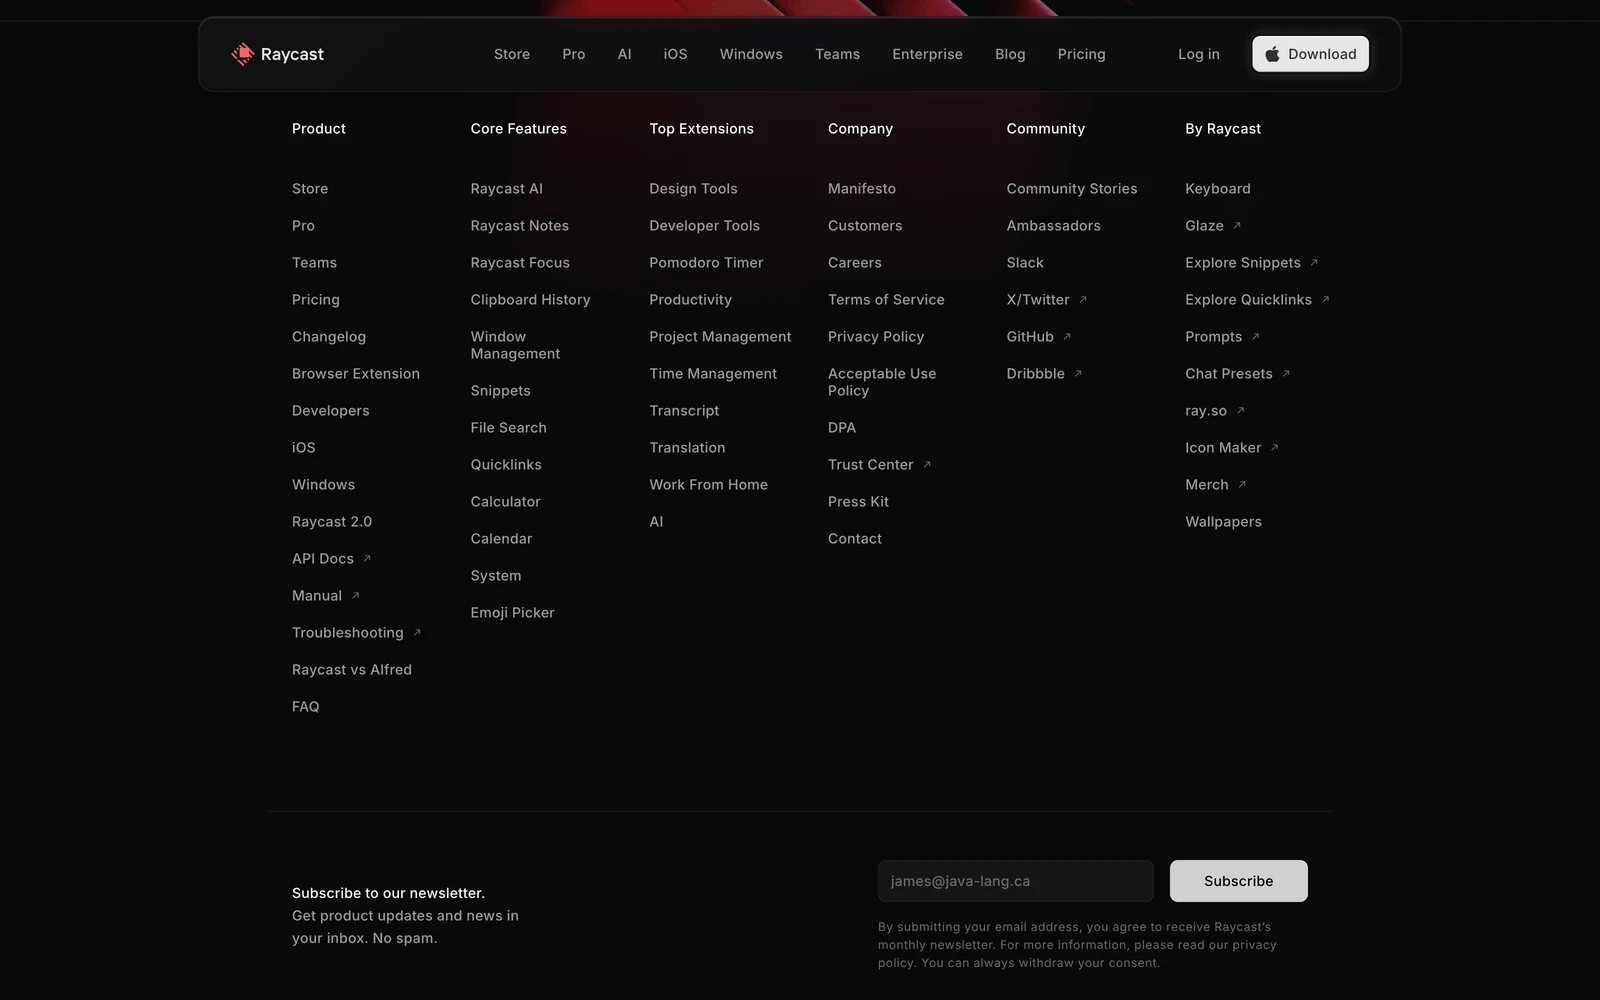Open the Contact link
Screen dimensions: 1600x1000
point(855,539)
